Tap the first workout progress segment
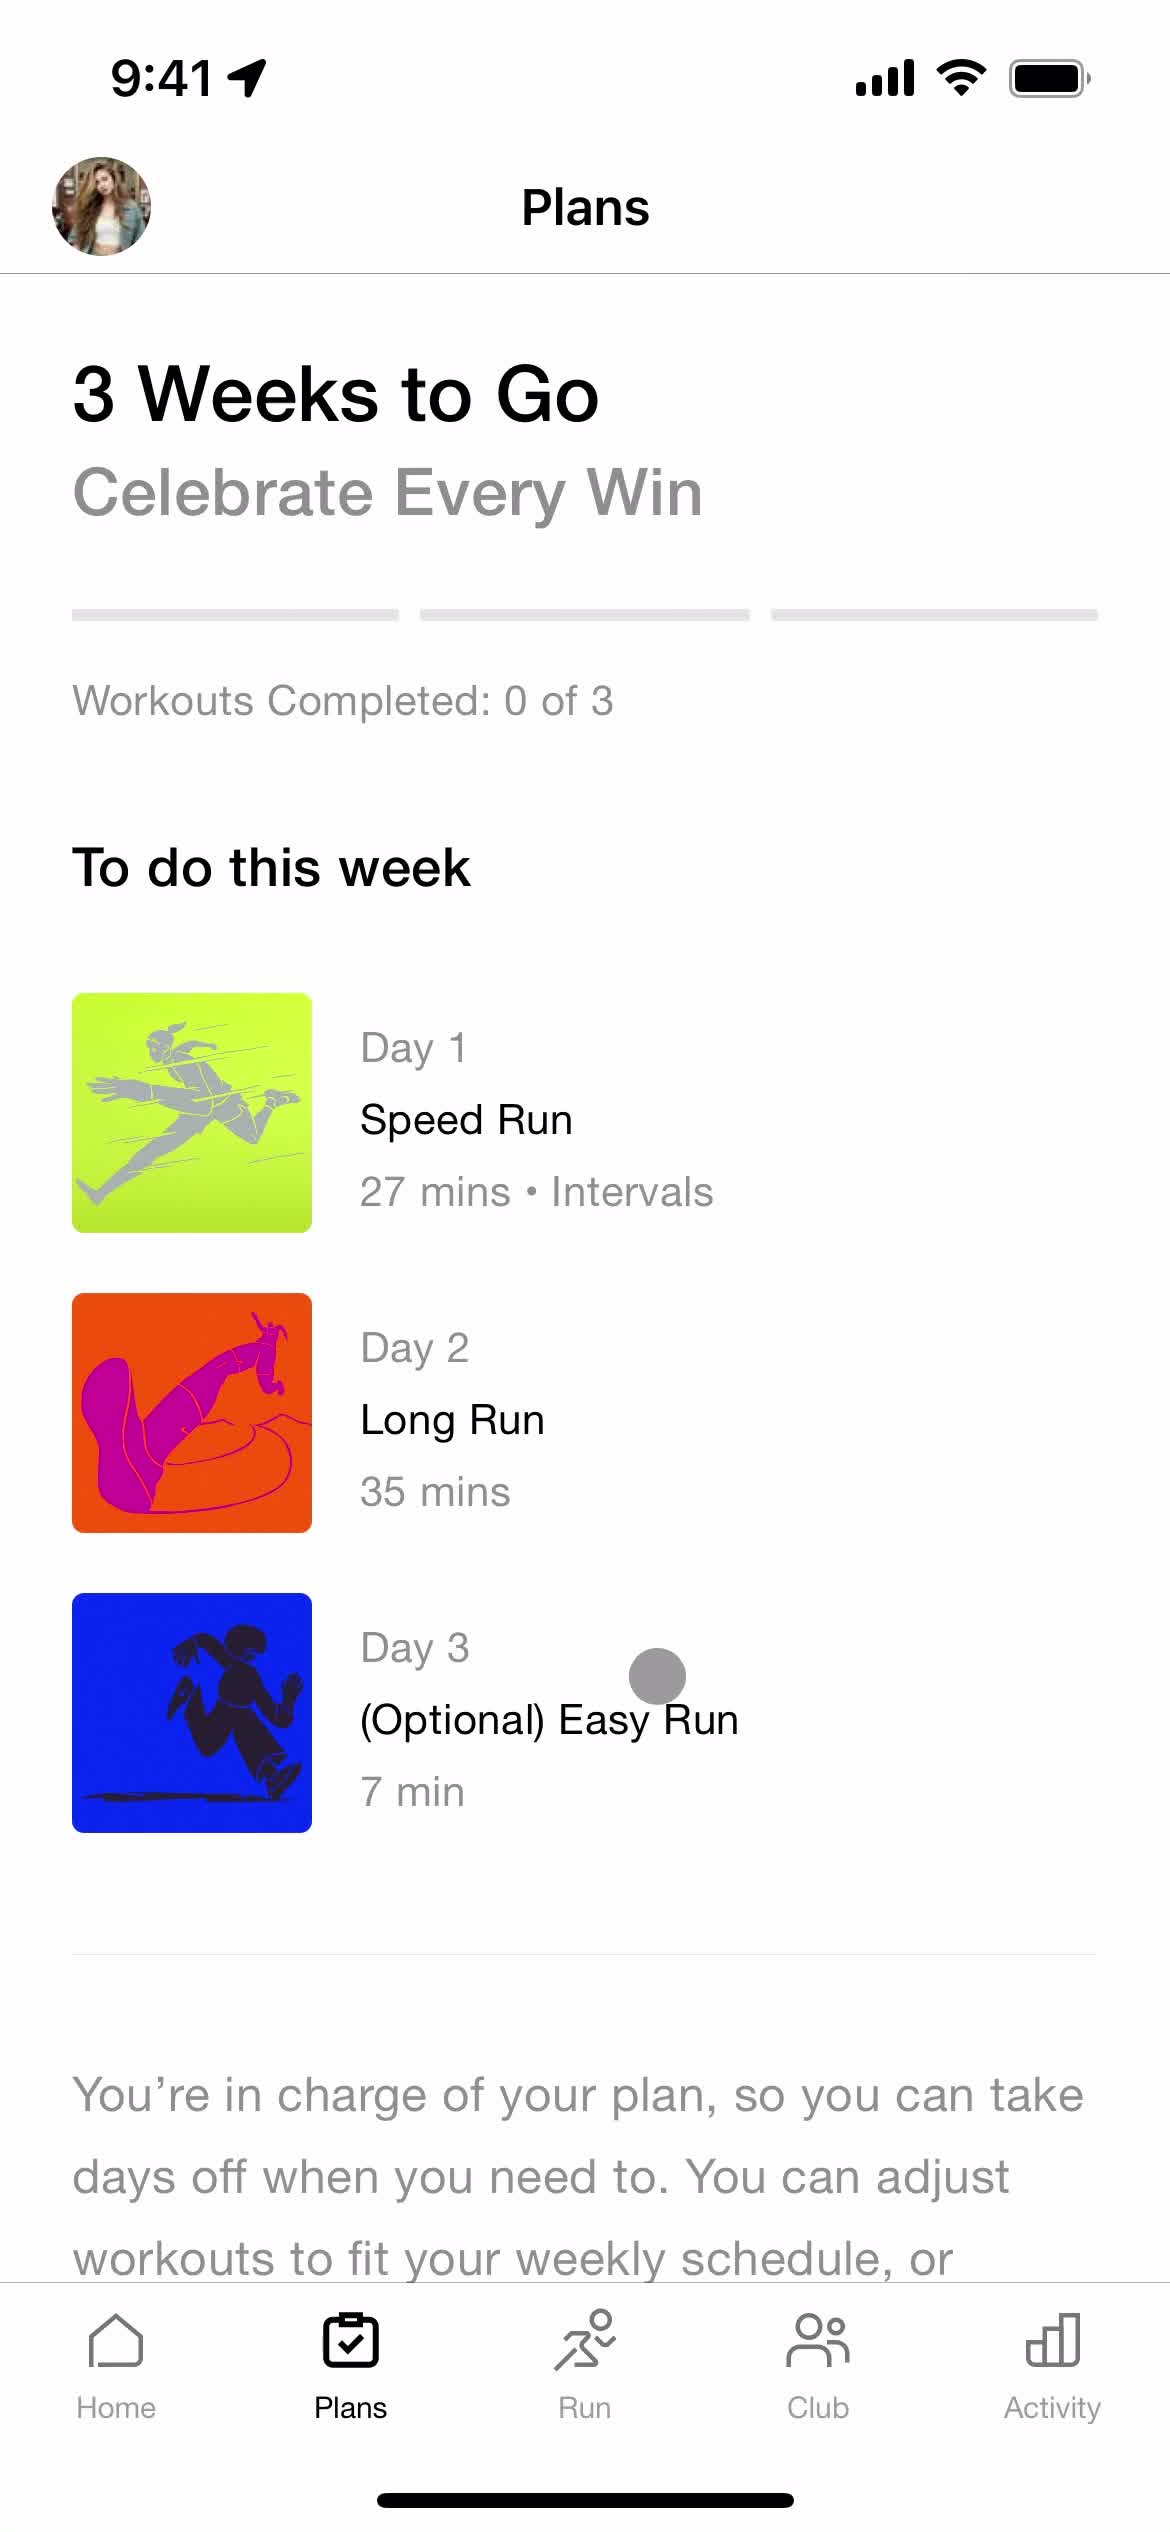The width and height of the screenshot is (1170, 2532). click(235, 615)
